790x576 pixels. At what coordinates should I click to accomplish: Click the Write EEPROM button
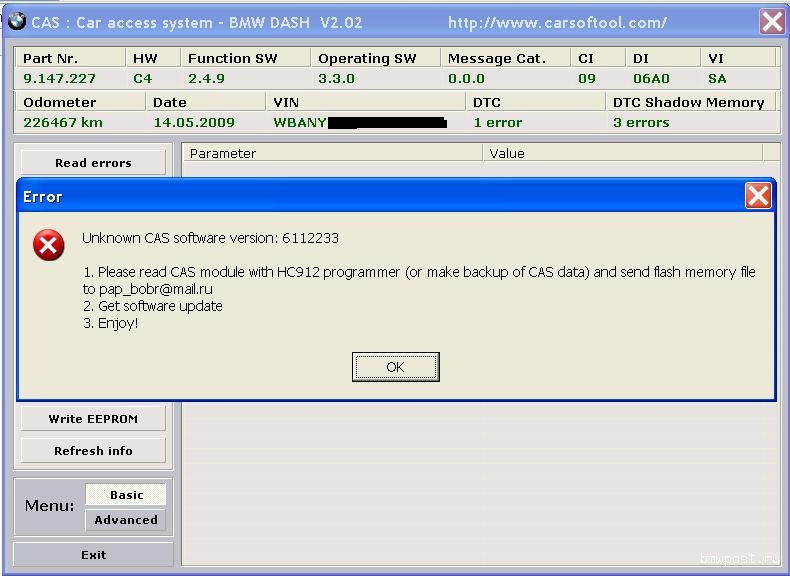pos(93,419)
